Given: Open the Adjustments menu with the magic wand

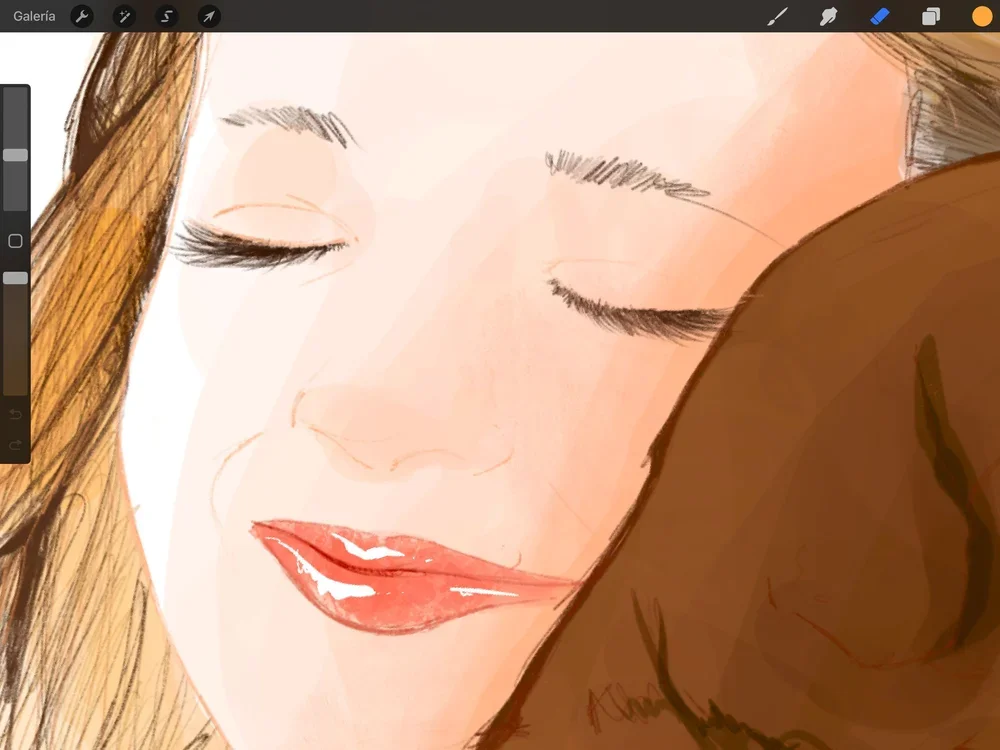Looking at the screenshot, I should [x=124, y=16].
